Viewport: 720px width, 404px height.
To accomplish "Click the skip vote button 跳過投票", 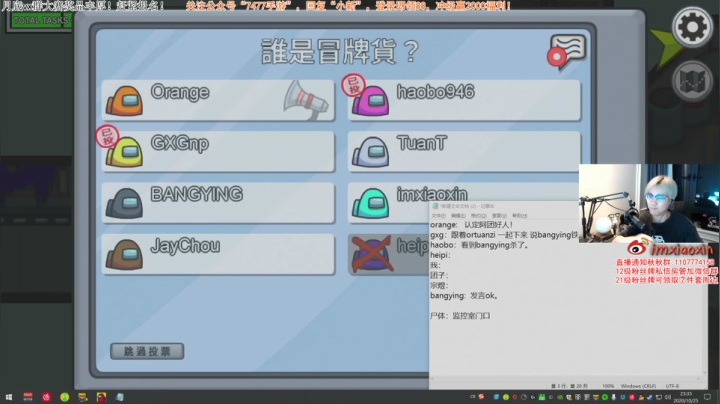I will tap(147, 352).
